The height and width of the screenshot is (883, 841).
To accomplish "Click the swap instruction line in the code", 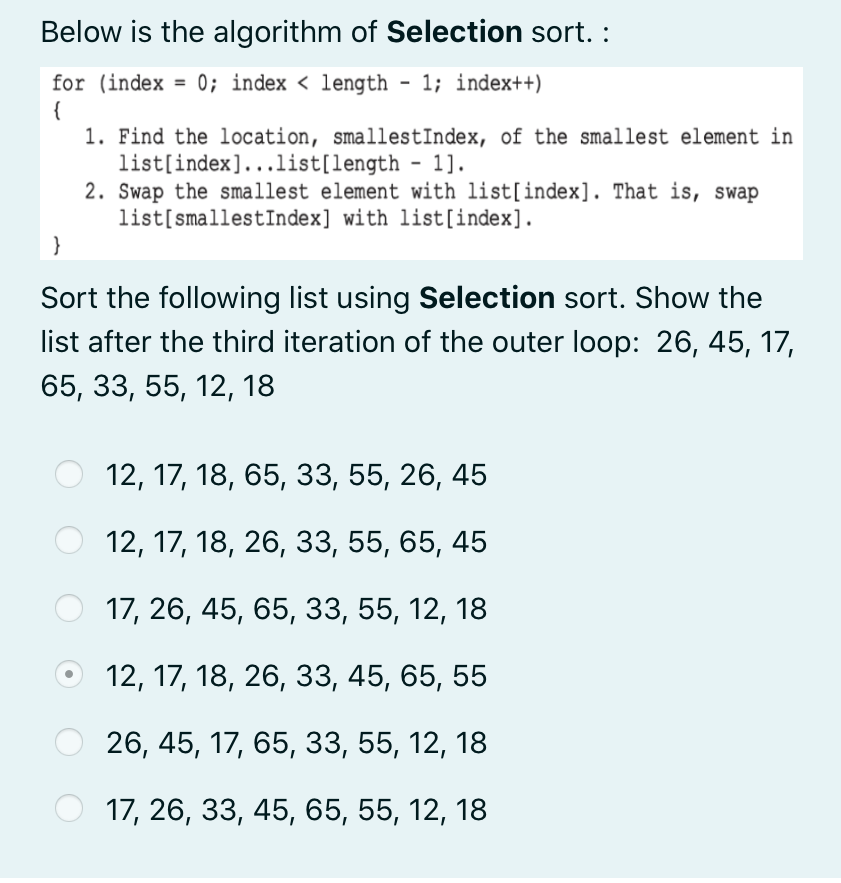I will click(420, 192).
